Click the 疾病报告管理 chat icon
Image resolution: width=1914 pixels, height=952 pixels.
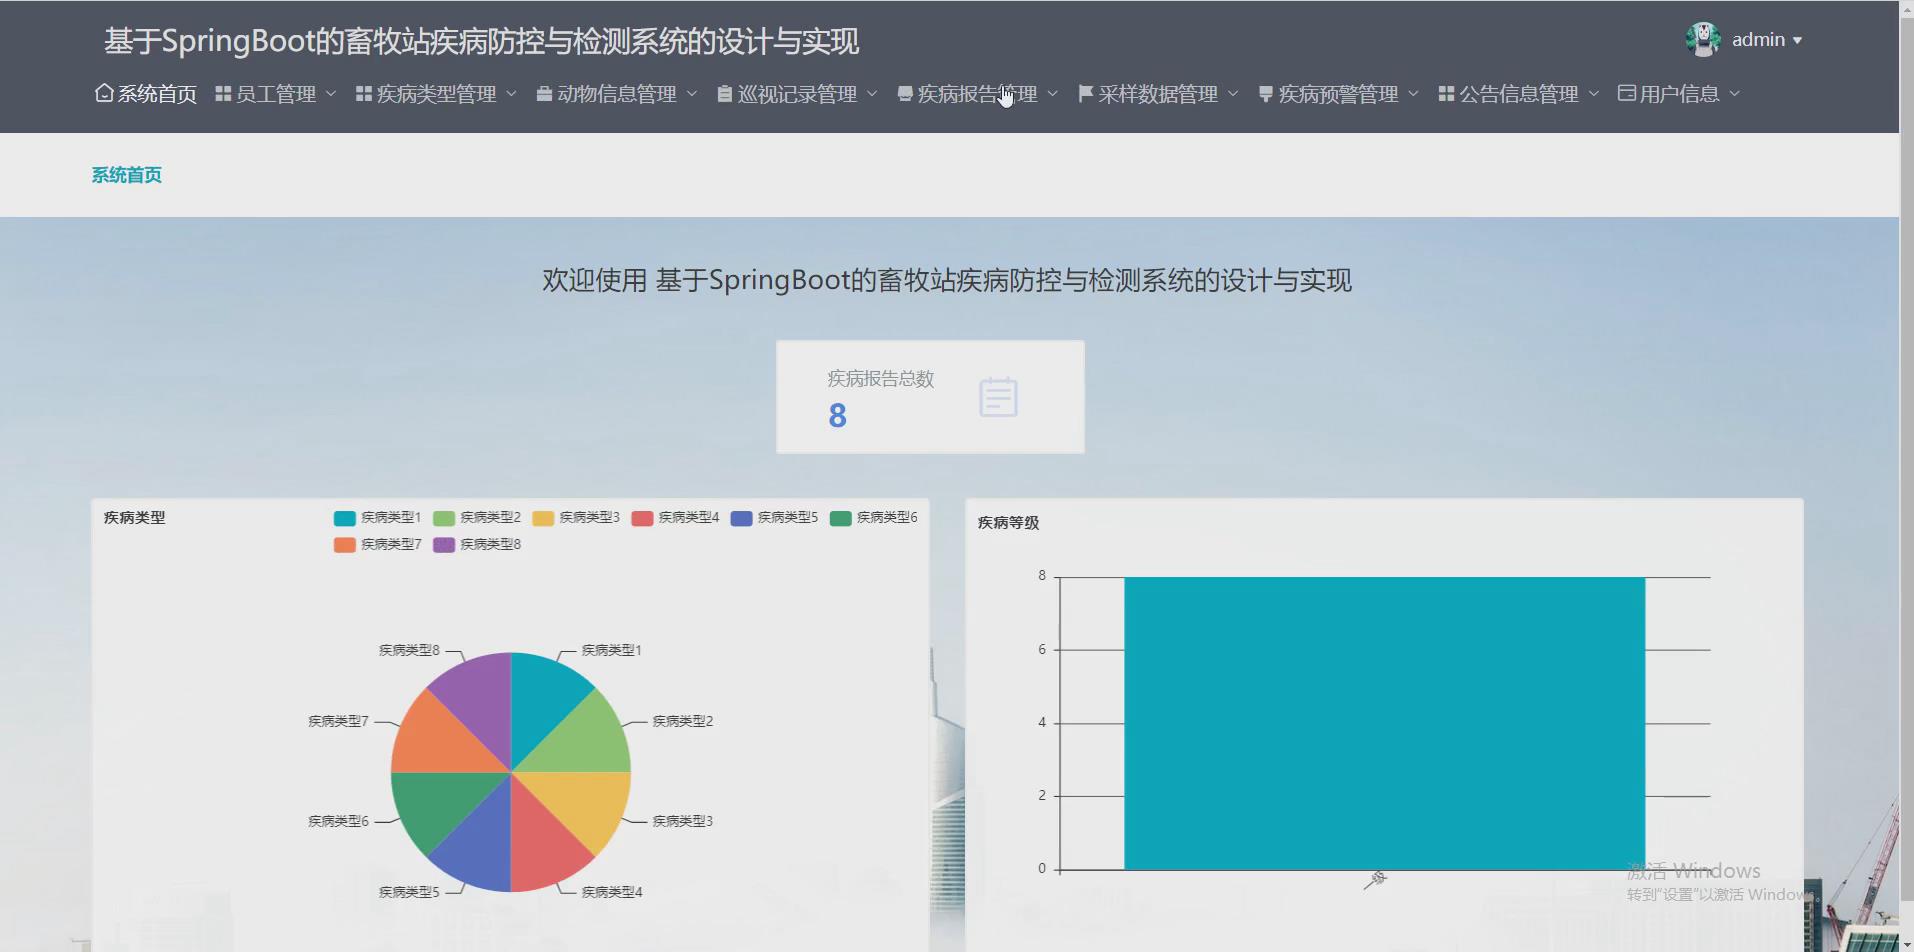(903, 93)
